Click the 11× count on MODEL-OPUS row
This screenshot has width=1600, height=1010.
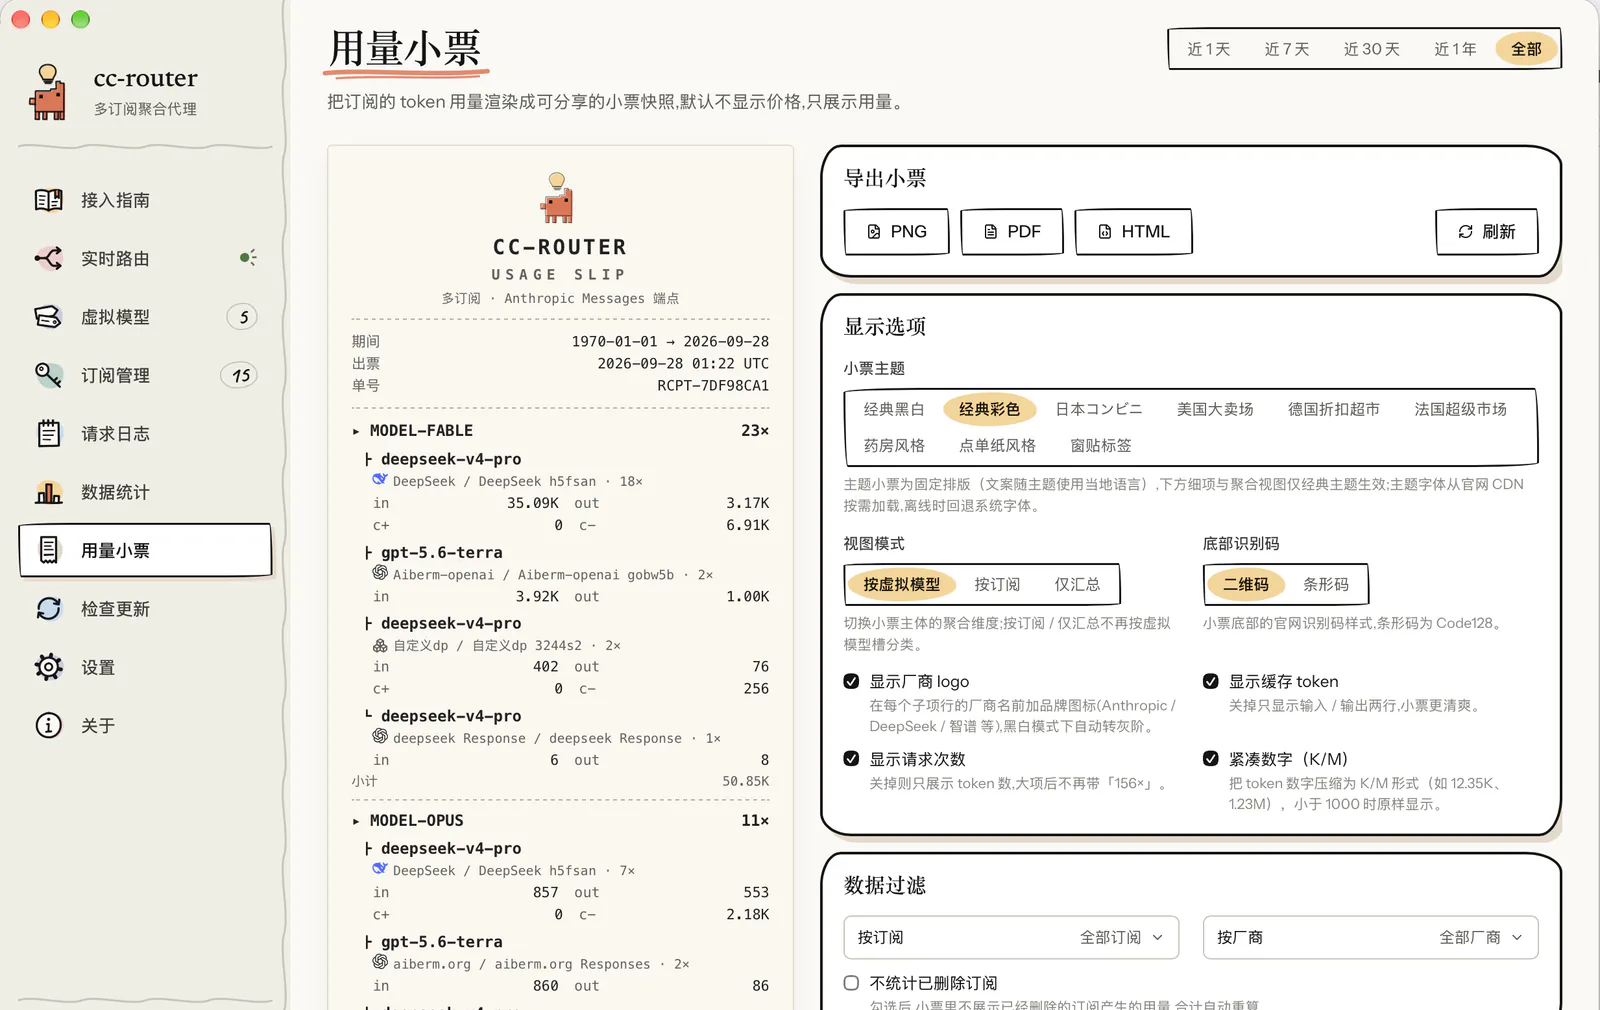(x=755, y=821)
